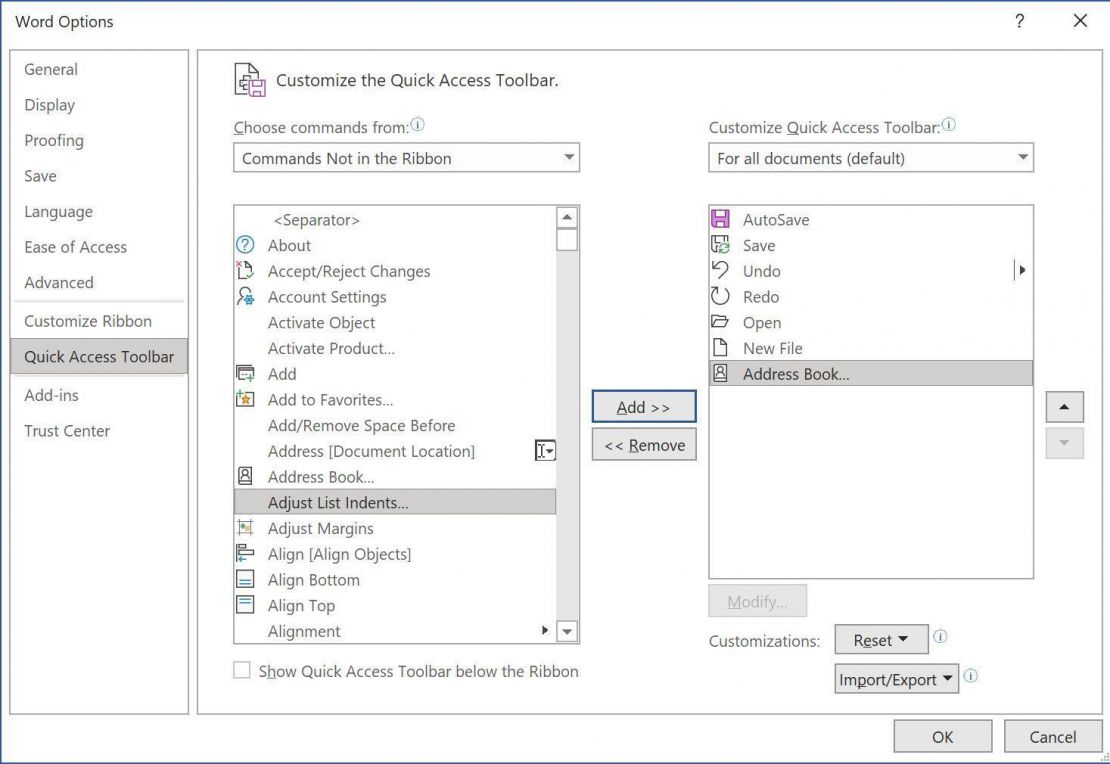Select the Account Settings icon
The image size is (1110, 764).
245,296
